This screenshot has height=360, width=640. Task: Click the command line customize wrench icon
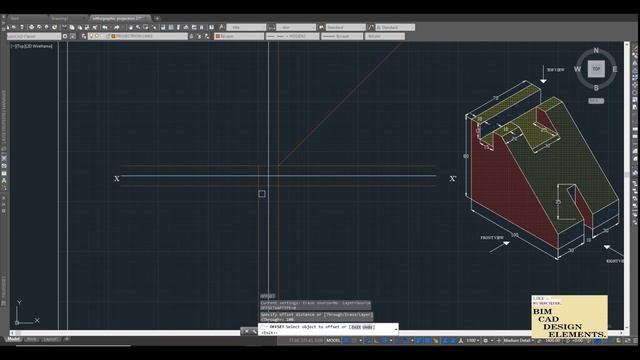pyautogui.click(x=254, y=331)
